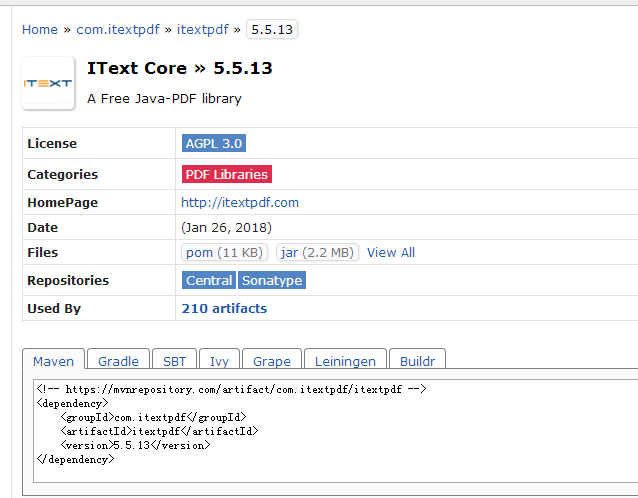Click the 'A Free Java-PDF library' description
The width and height of the screenshot is (638, 498).
164,98
